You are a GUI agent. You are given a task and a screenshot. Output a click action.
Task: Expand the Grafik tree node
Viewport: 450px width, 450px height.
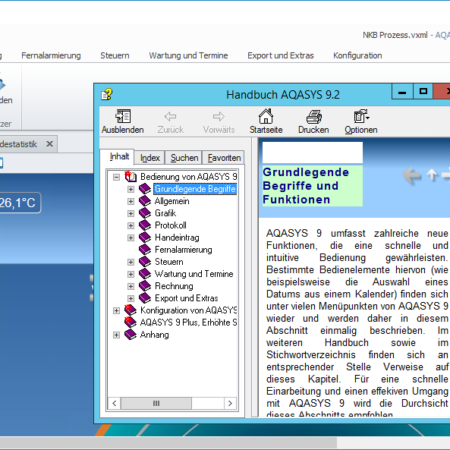(x=131, y=213)
